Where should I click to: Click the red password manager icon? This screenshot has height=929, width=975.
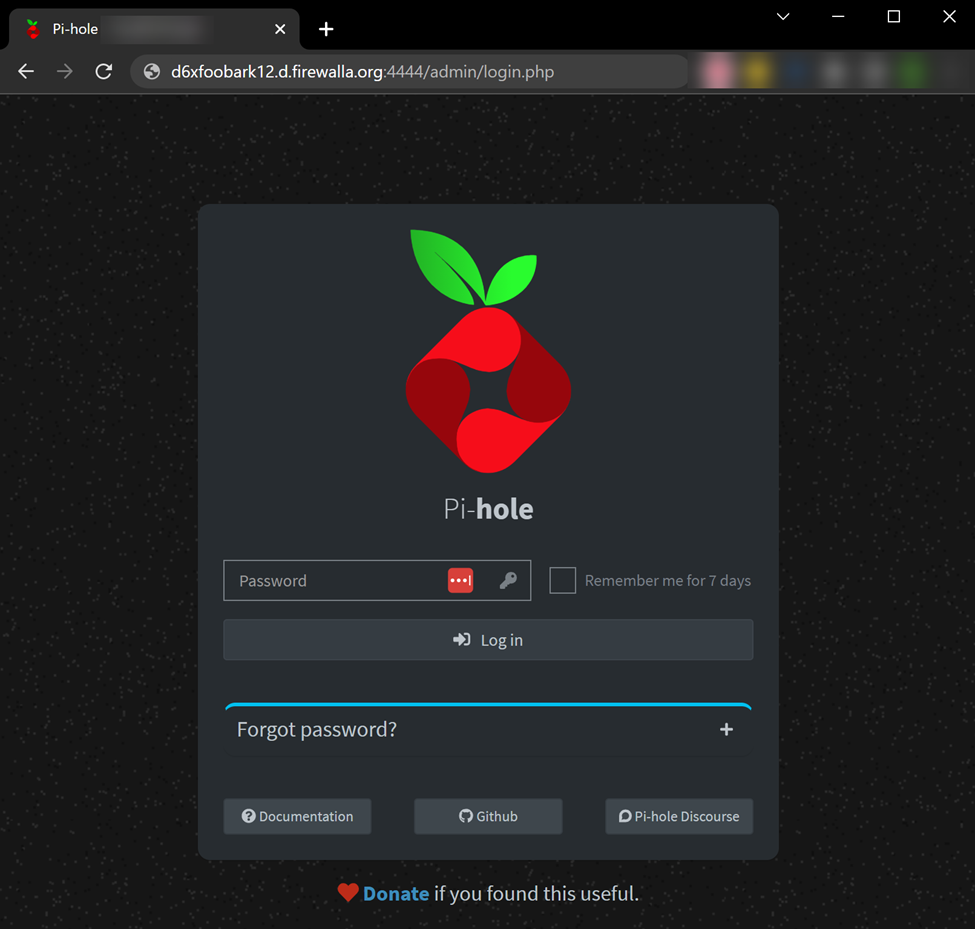(x=460, y=581)
